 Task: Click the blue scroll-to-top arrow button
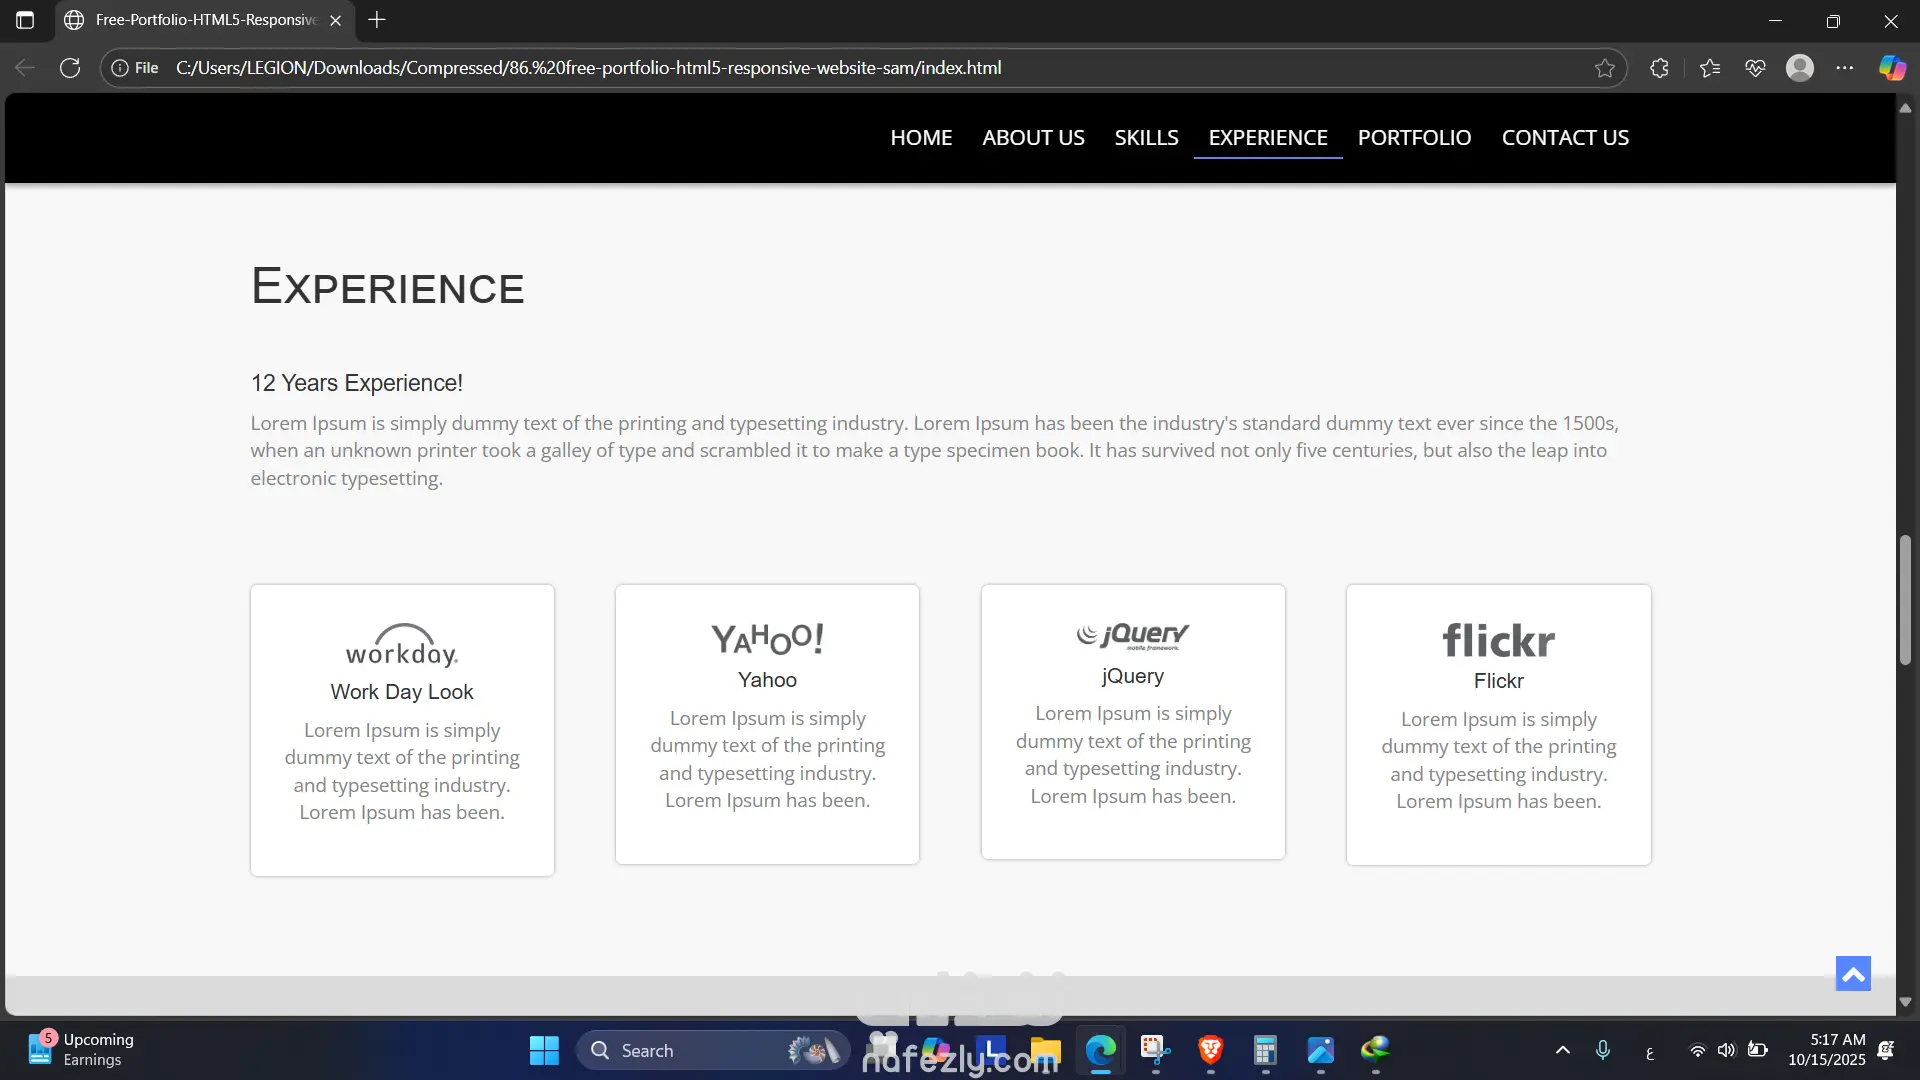(1853, 973)
